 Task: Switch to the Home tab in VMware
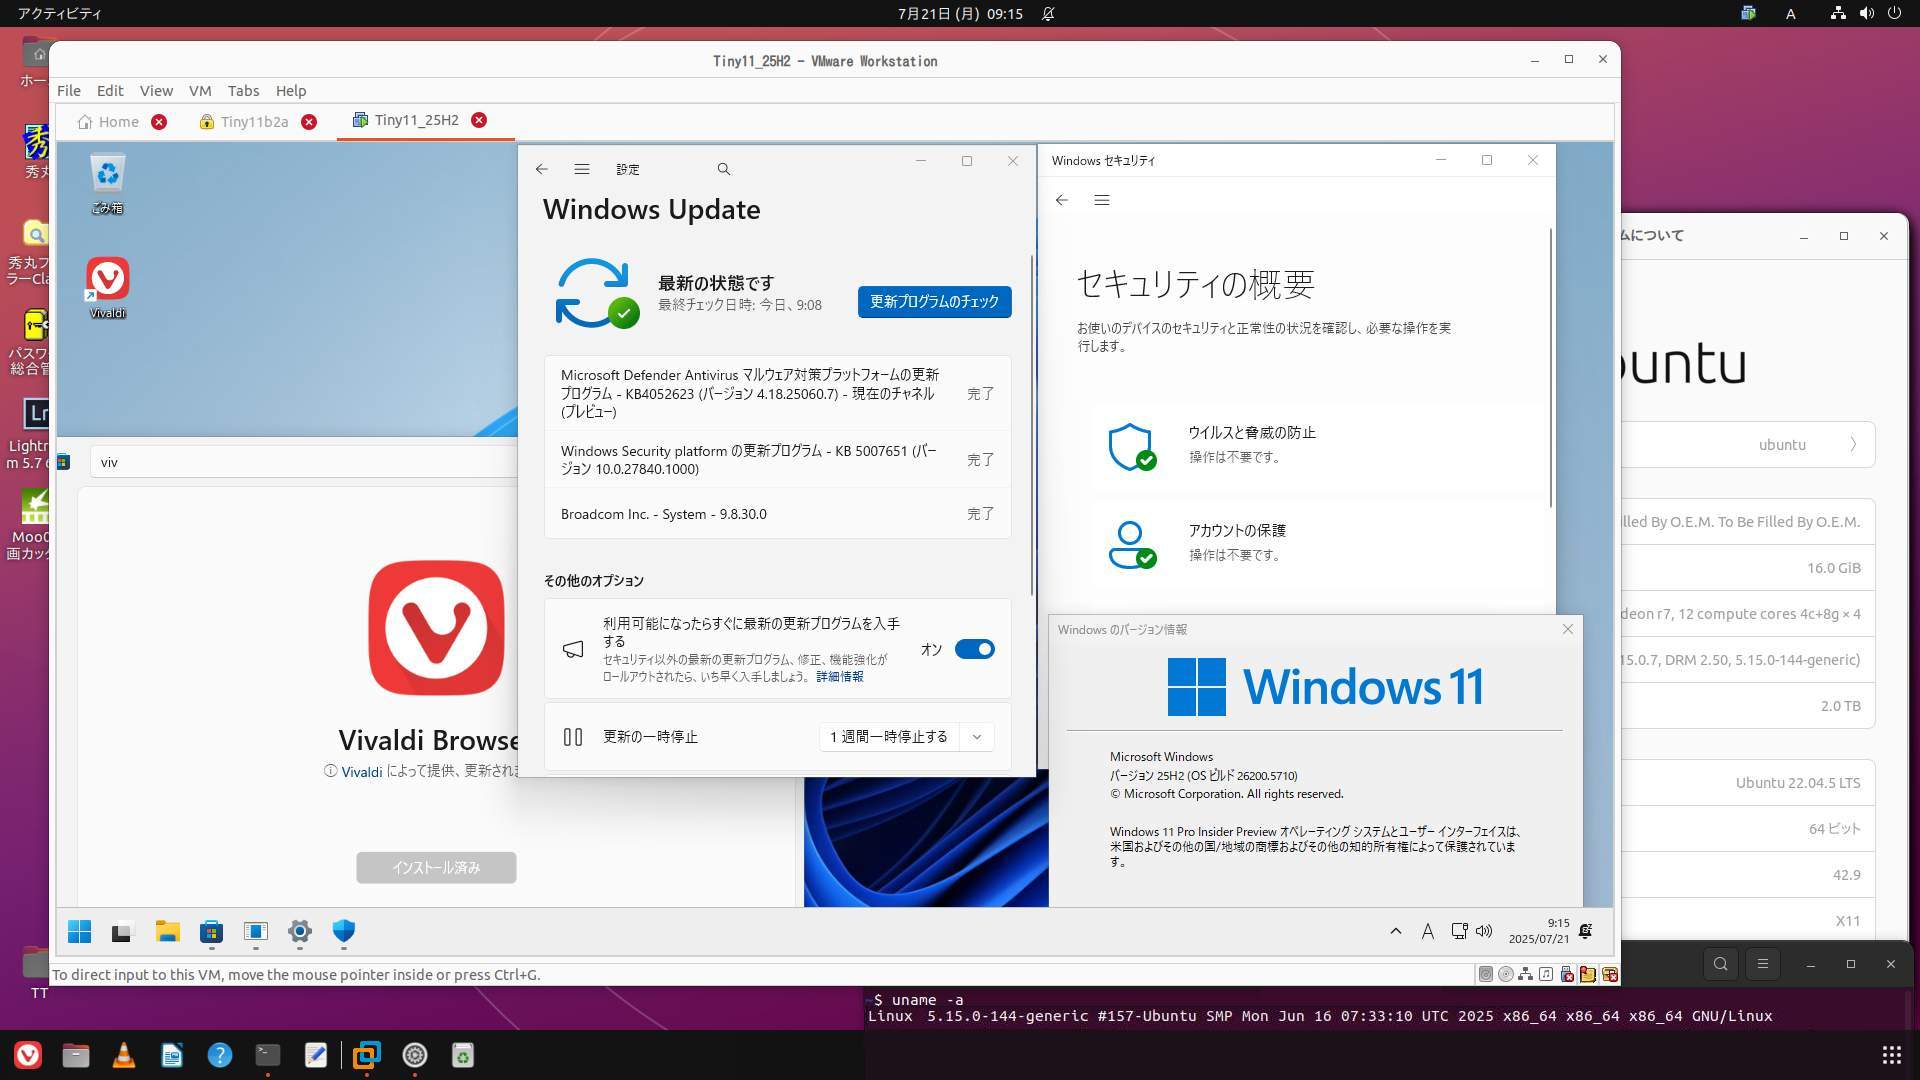(108, 121)
